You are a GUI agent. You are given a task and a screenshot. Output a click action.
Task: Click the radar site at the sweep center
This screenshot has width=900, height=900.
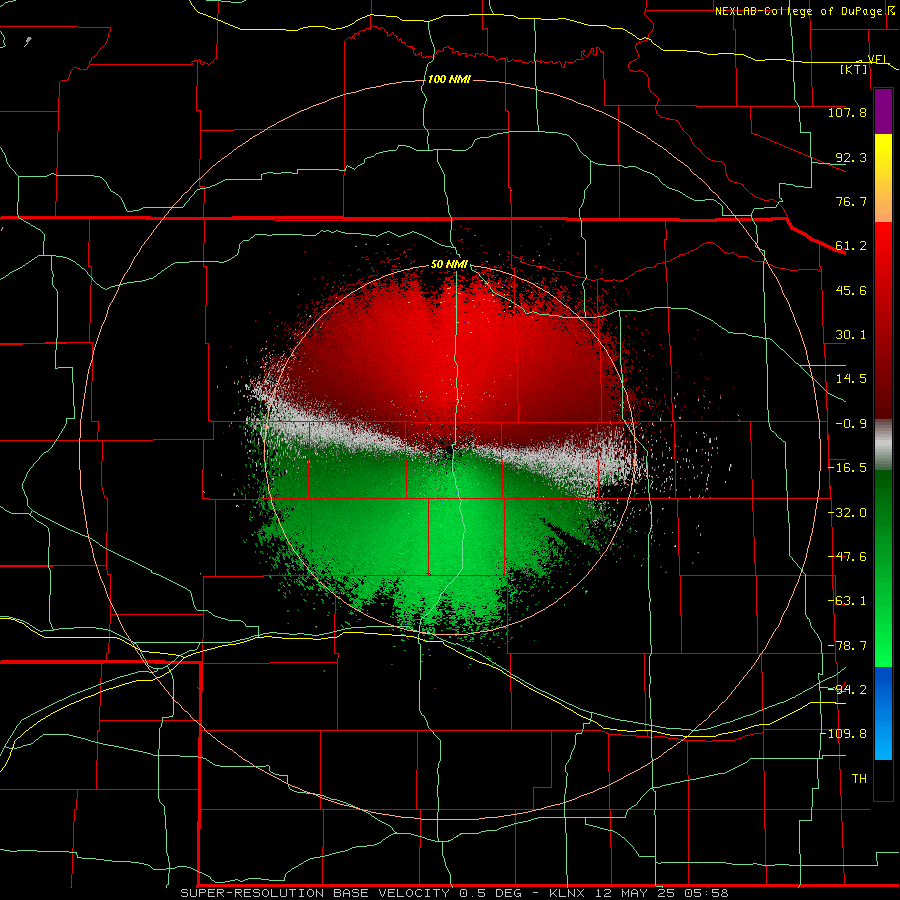coord(449,451)
